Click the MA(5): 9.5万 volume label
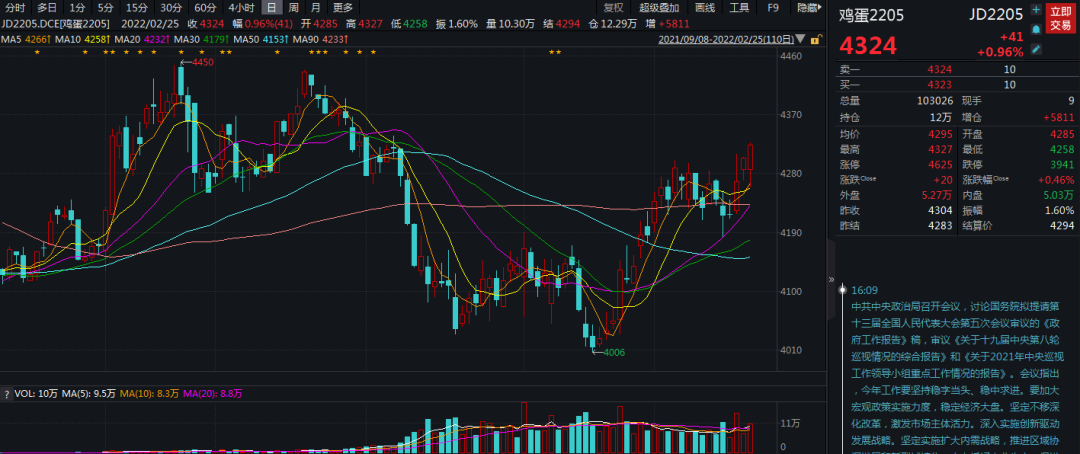Screen dimensions: 1080x454 pyautogui.click(x=89, y=394)
